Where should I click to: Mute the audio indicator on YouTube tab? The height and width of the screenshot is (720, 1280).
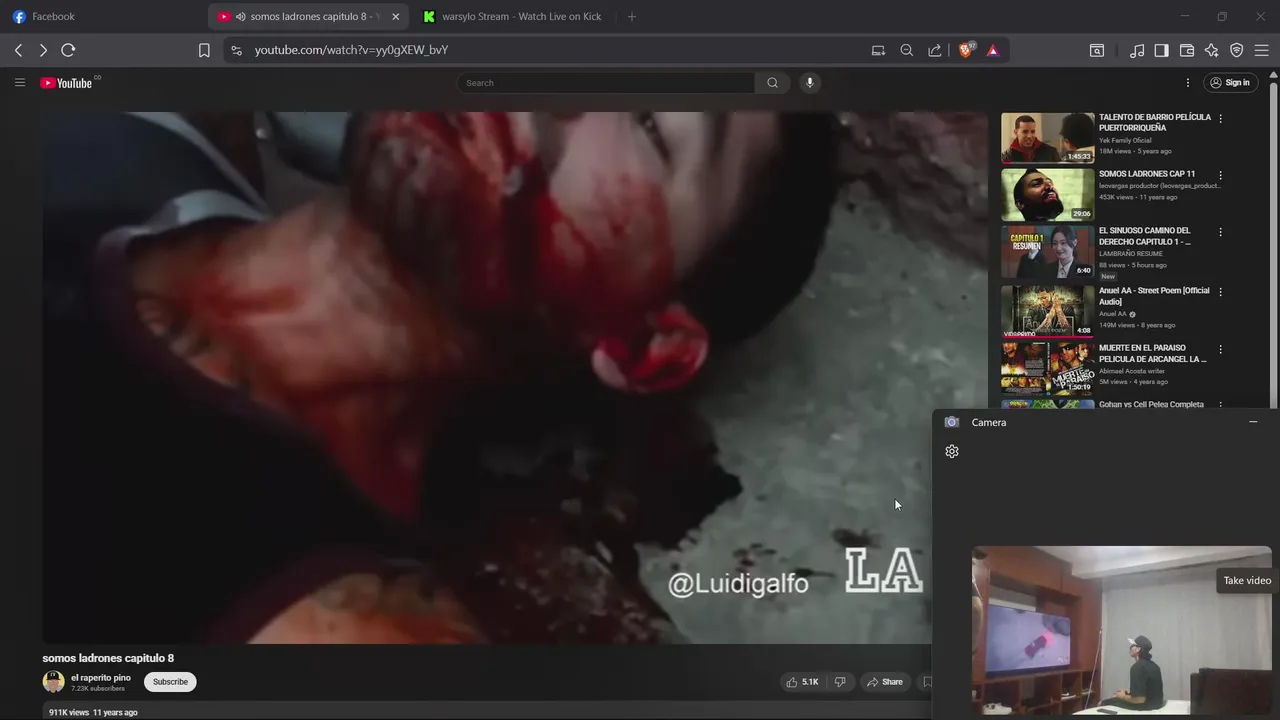tap(241, 17)
